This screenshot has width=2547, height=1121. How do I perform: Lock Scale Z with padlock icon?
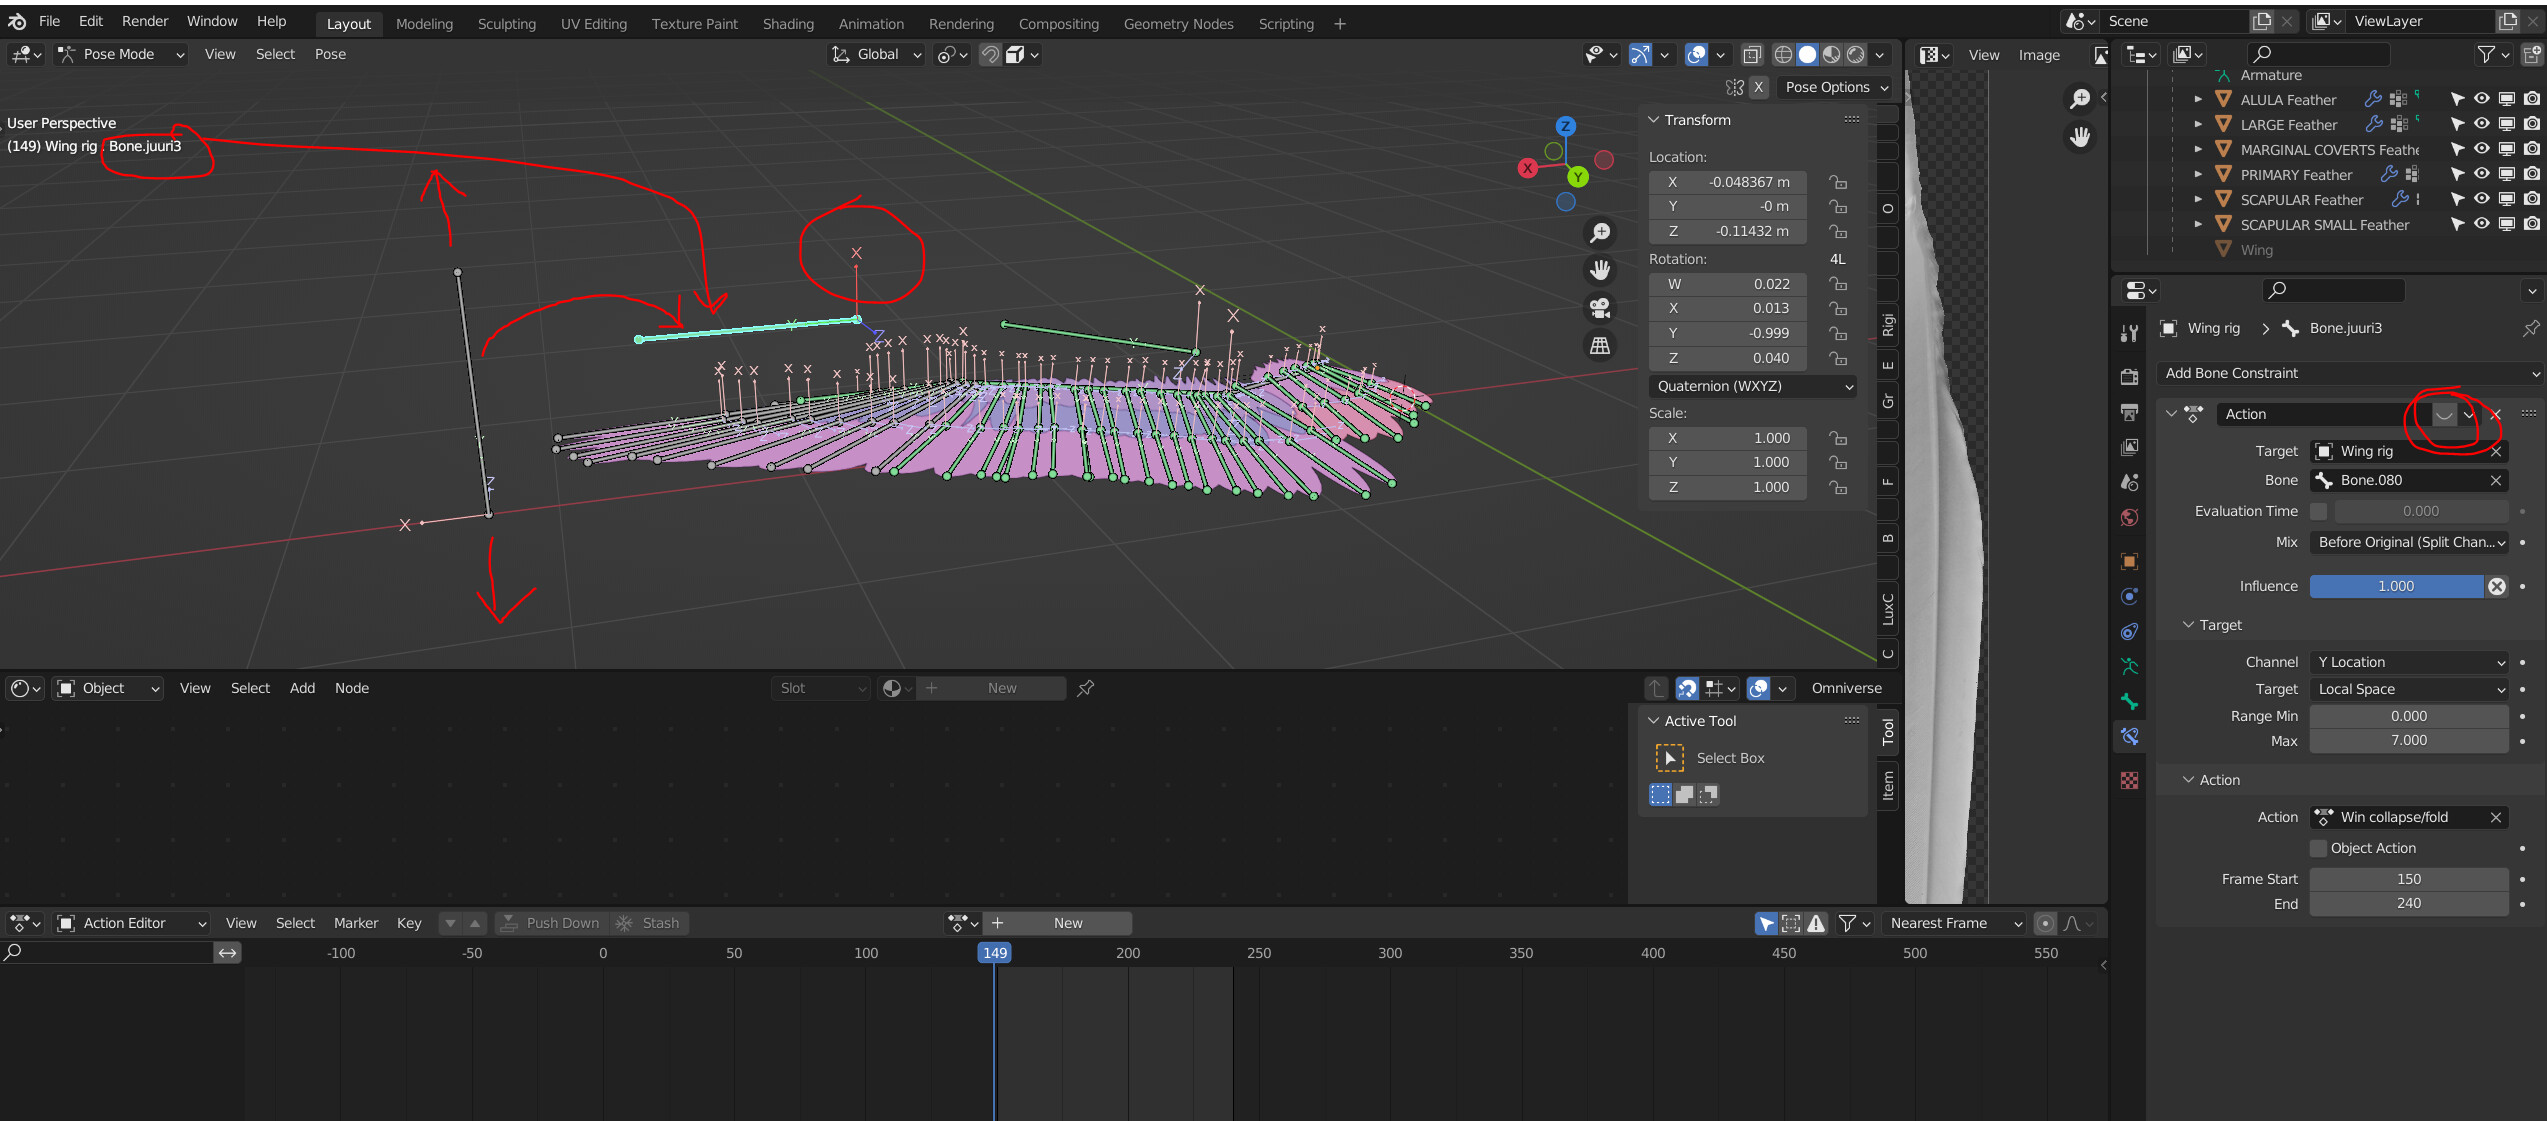(1838, 487)
